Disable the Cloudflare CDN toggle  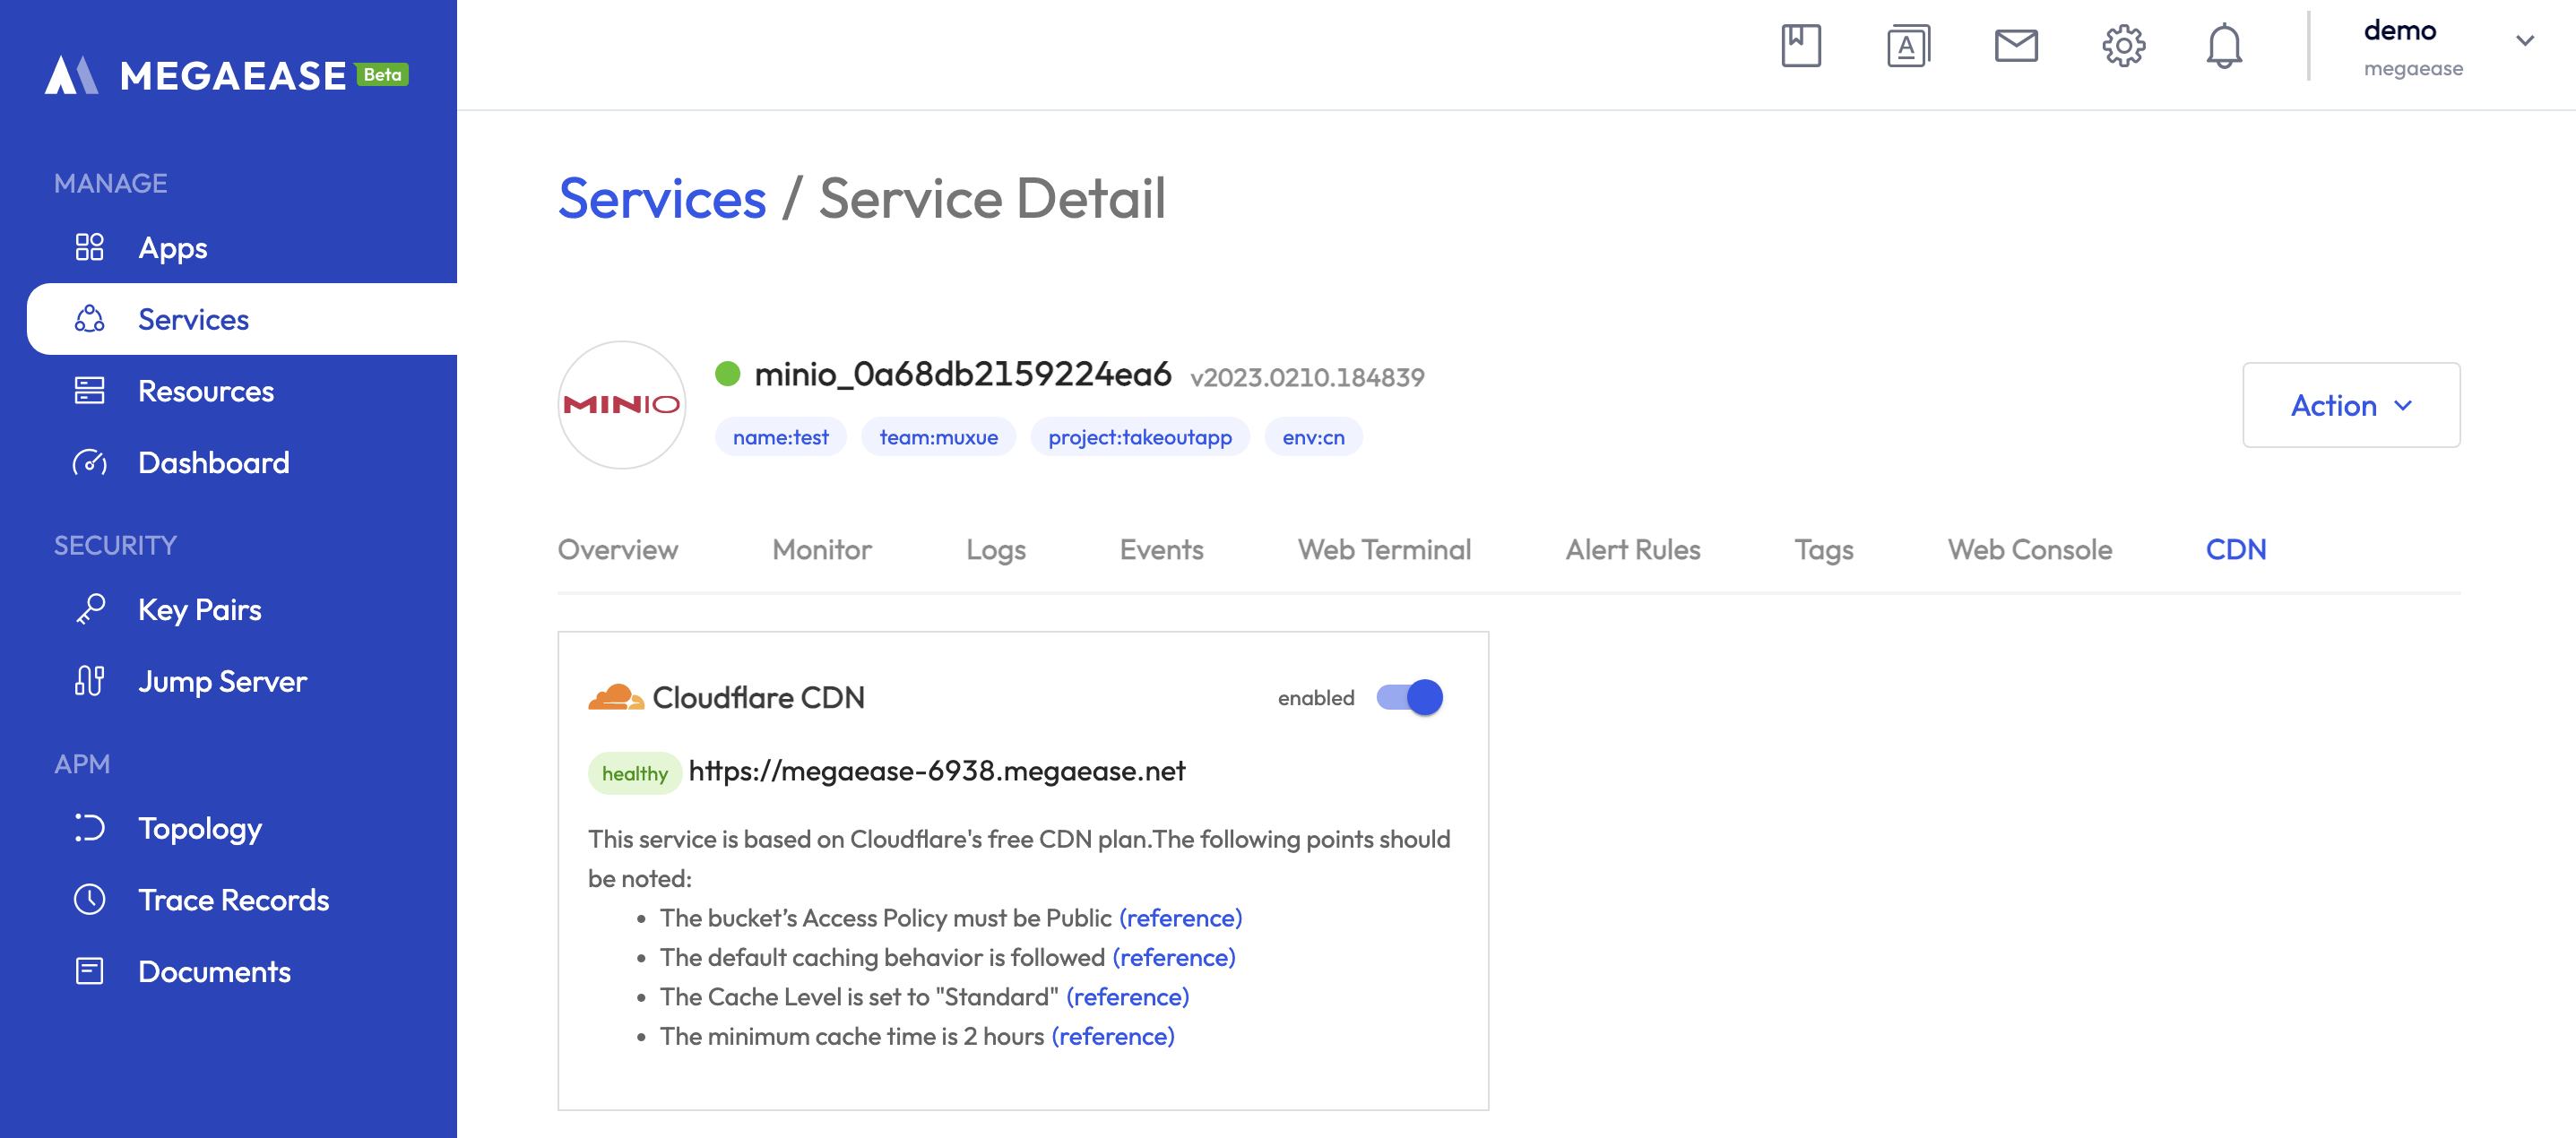[1410, 697]
